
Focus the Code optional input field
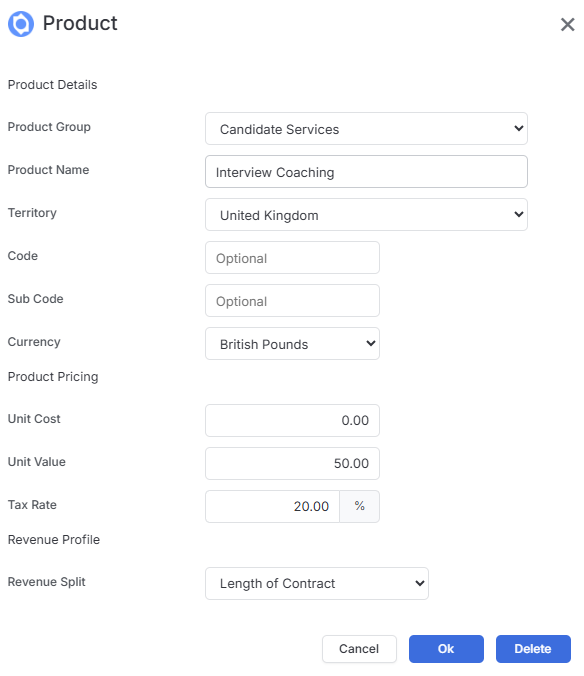click(x=292, y=257)
